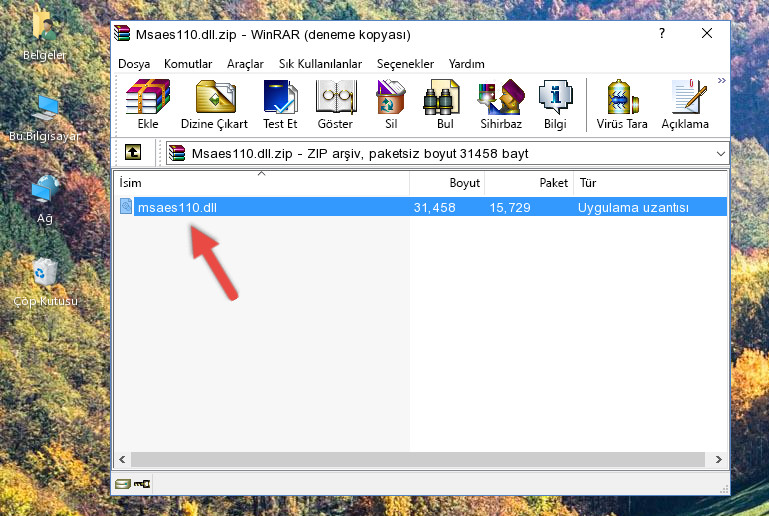Open the Araçlar menu
This screenshot has height=516, width=769.
[x=245, y=64]
